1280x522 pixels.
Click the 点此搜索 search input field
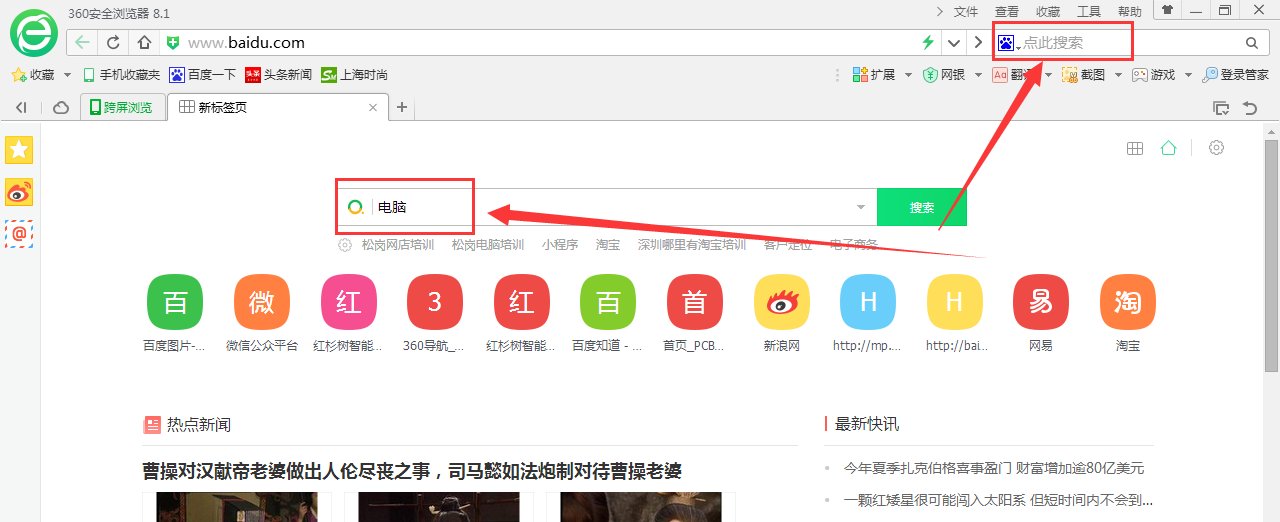coord(1130,43)
